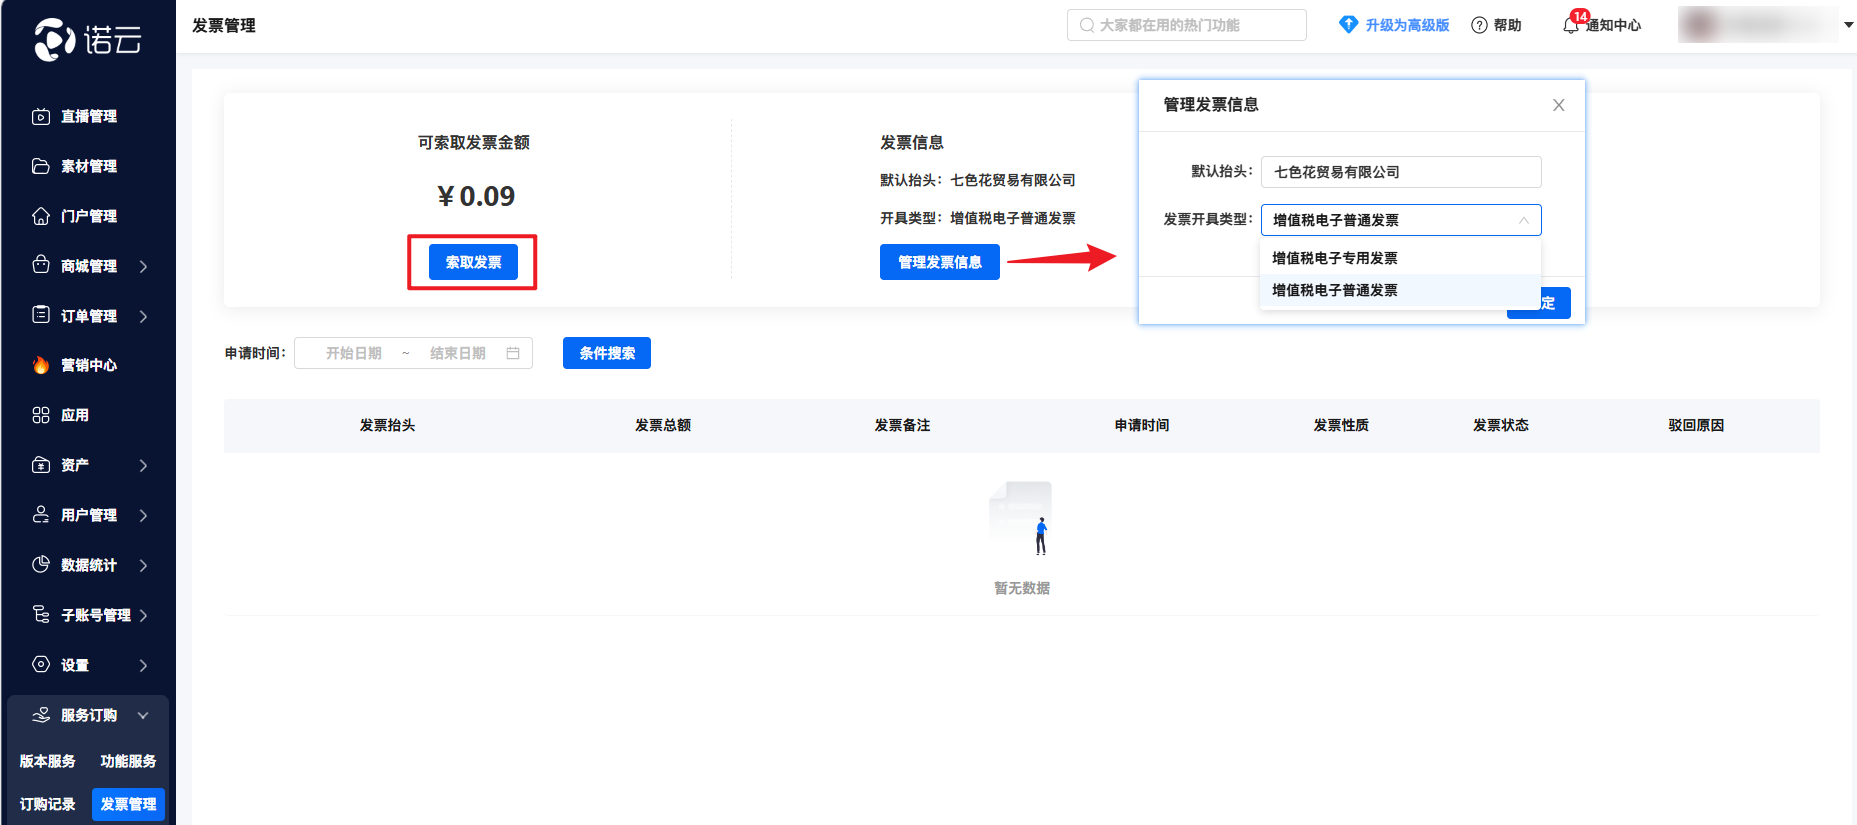
Task: Open the notification center bell icon
Action: coord(1571,25)
